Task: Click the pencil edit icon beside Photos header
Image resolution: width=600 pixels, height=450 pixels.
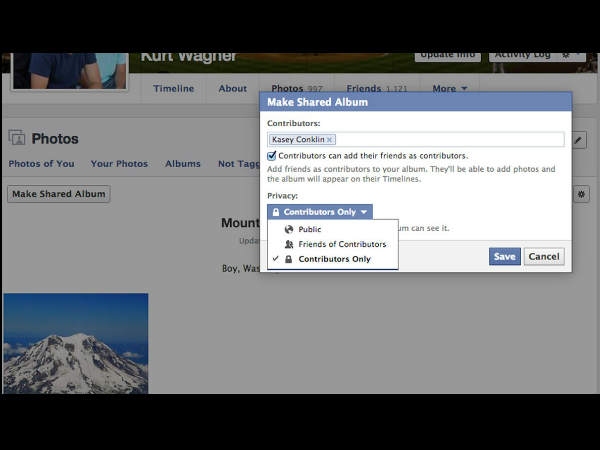Action: click(x=578, y=140)
